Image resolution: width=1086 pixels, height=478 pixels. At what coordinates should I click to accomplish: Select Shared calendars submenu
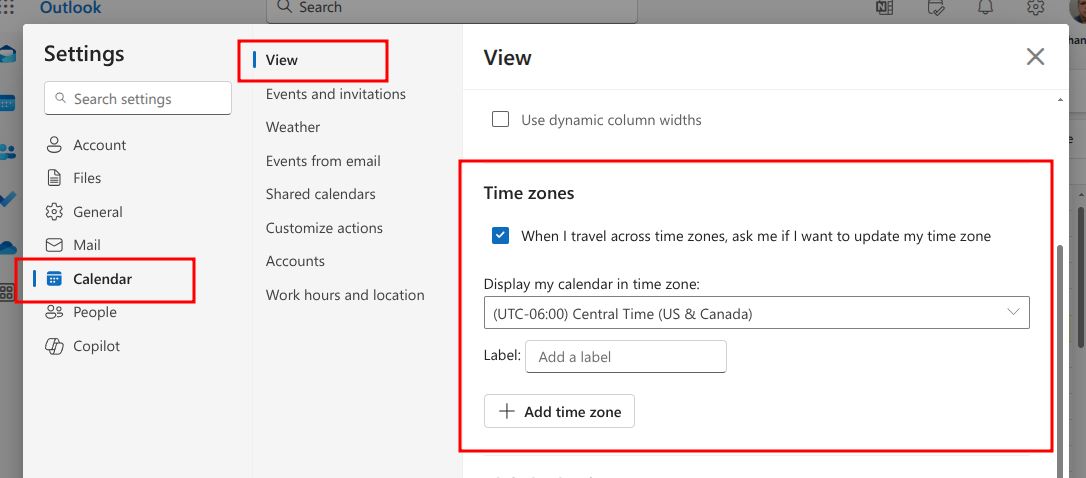[x=321, y=195]
